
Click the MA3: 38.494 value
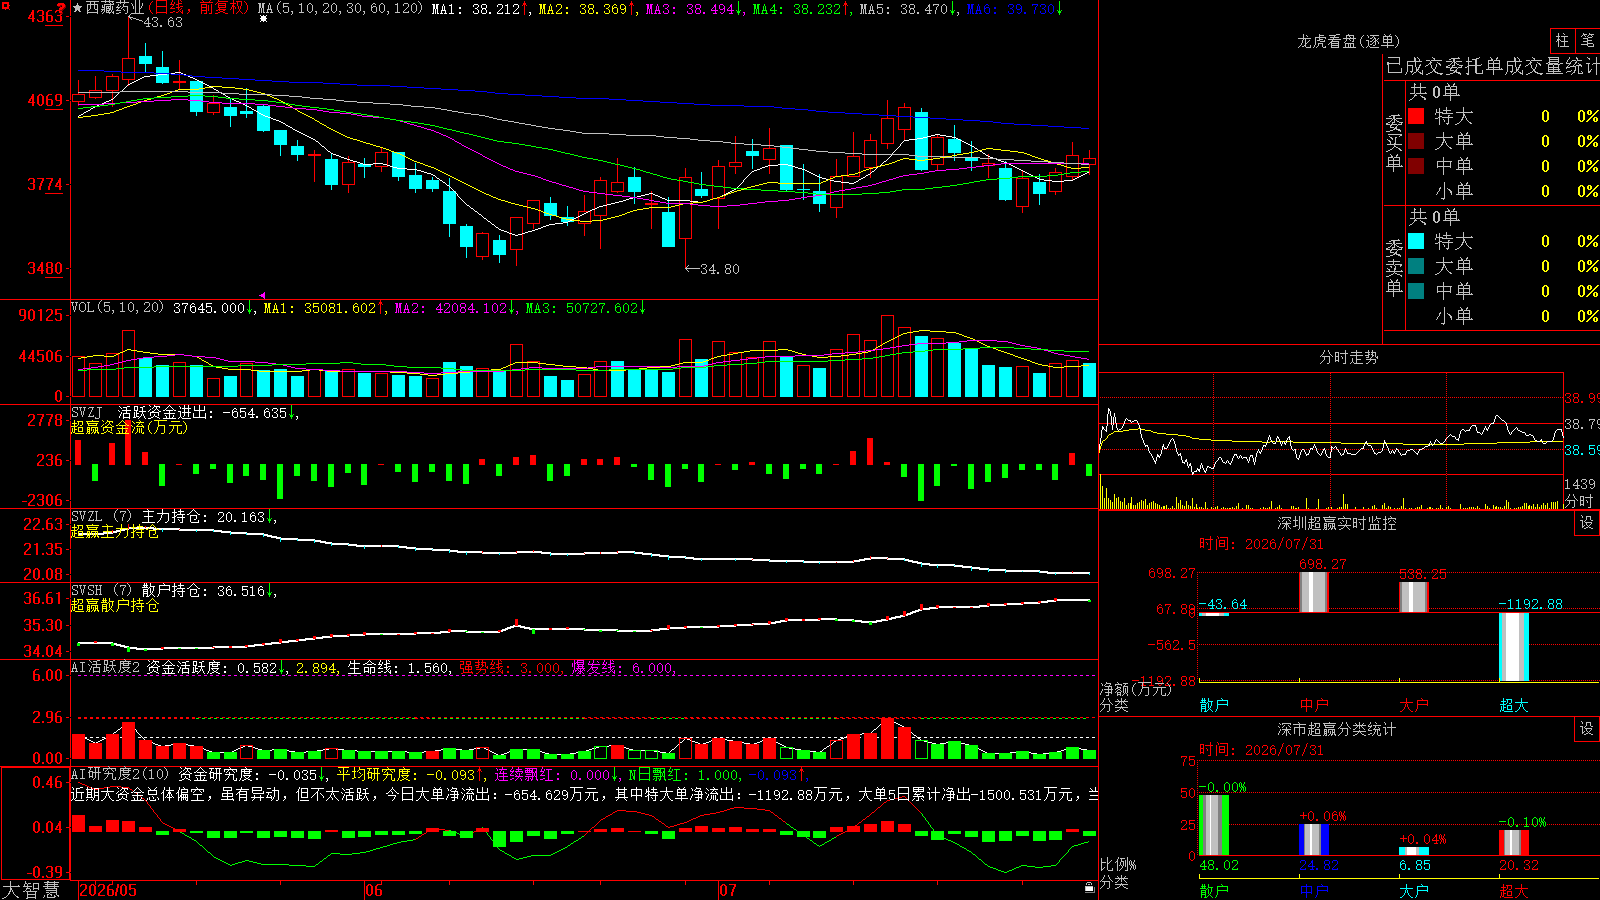tap(694, 9)
